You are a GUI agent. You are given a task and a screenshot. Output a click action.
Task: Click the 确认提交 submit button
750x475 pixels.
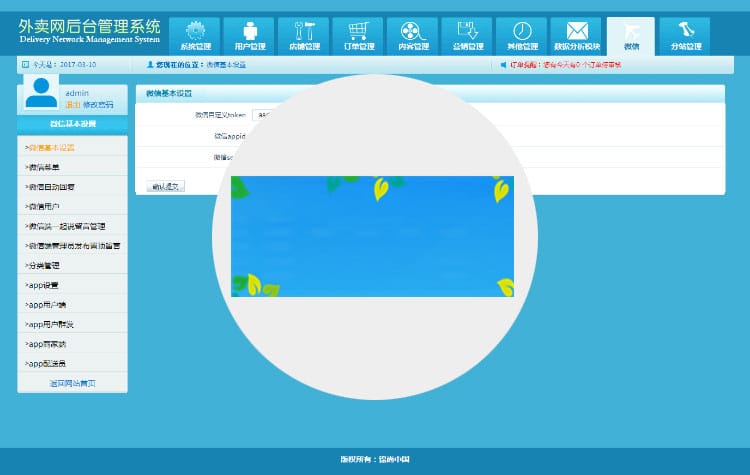[165, 187]
